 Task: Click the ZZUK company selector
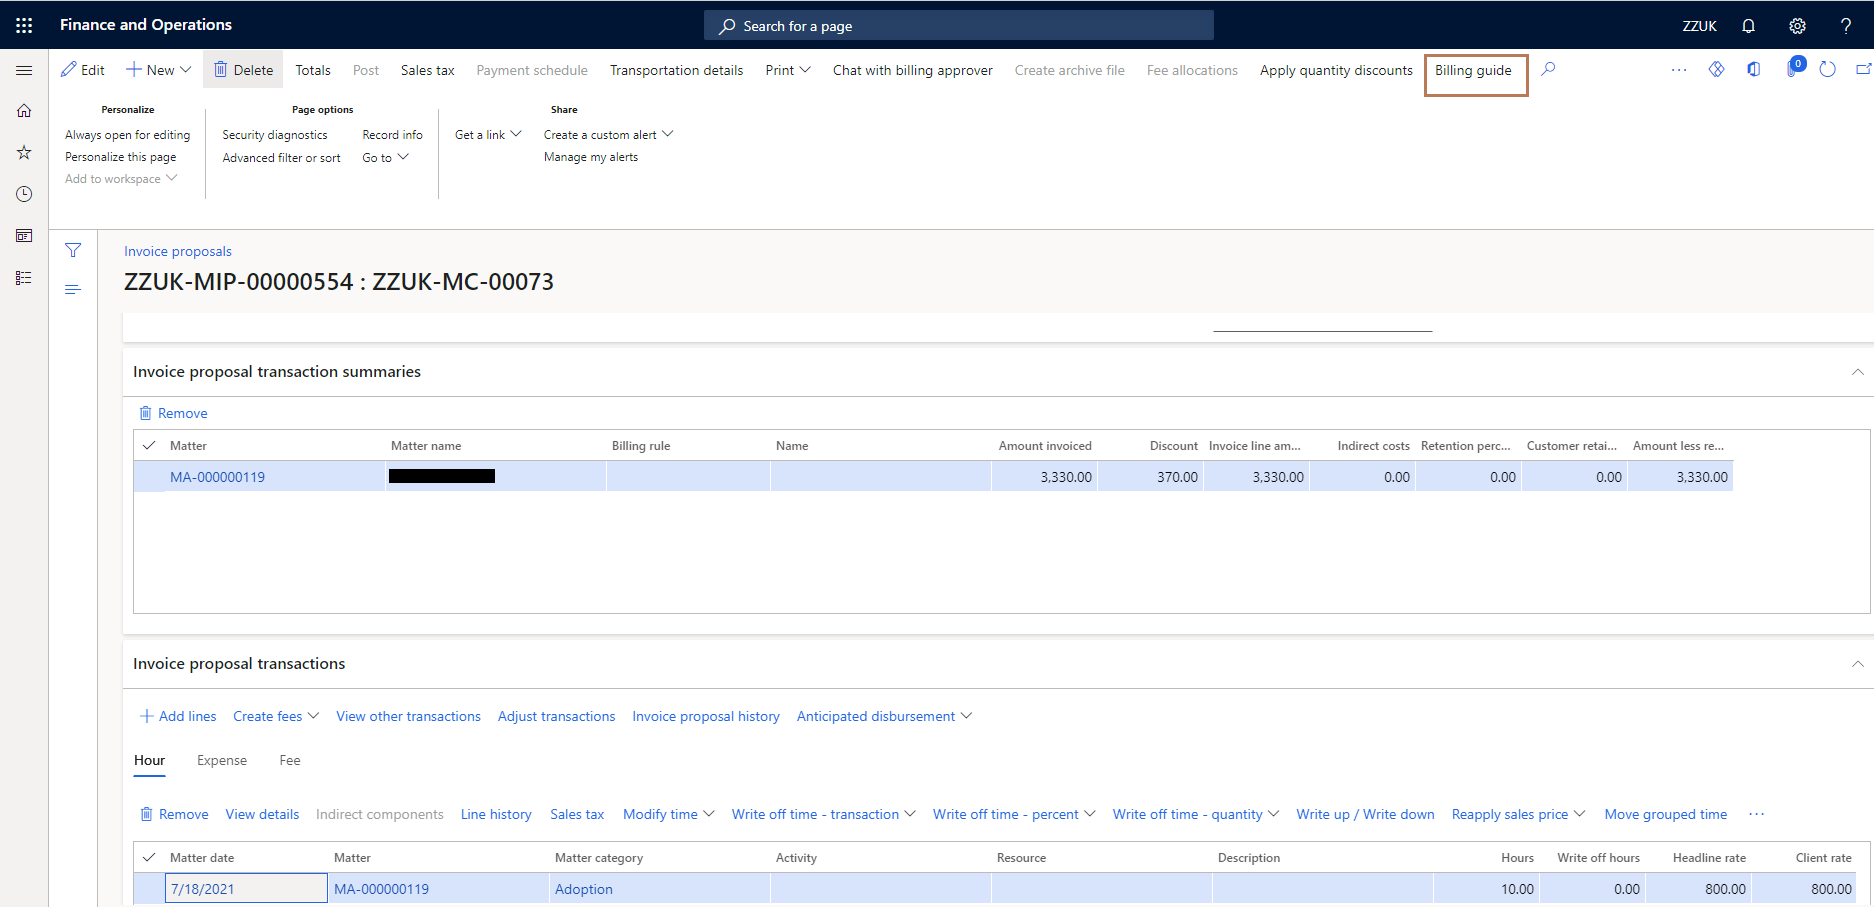1699,26
